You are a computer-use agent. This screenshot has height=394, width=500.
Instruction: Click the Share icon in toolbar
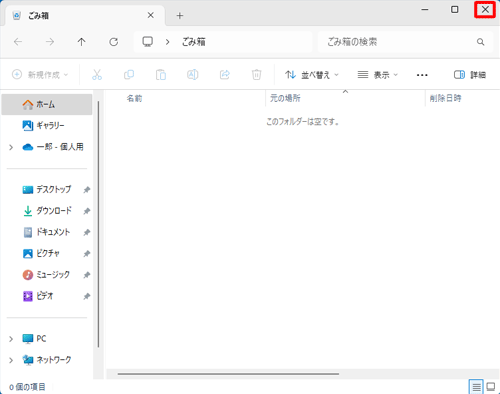(225, 75)
